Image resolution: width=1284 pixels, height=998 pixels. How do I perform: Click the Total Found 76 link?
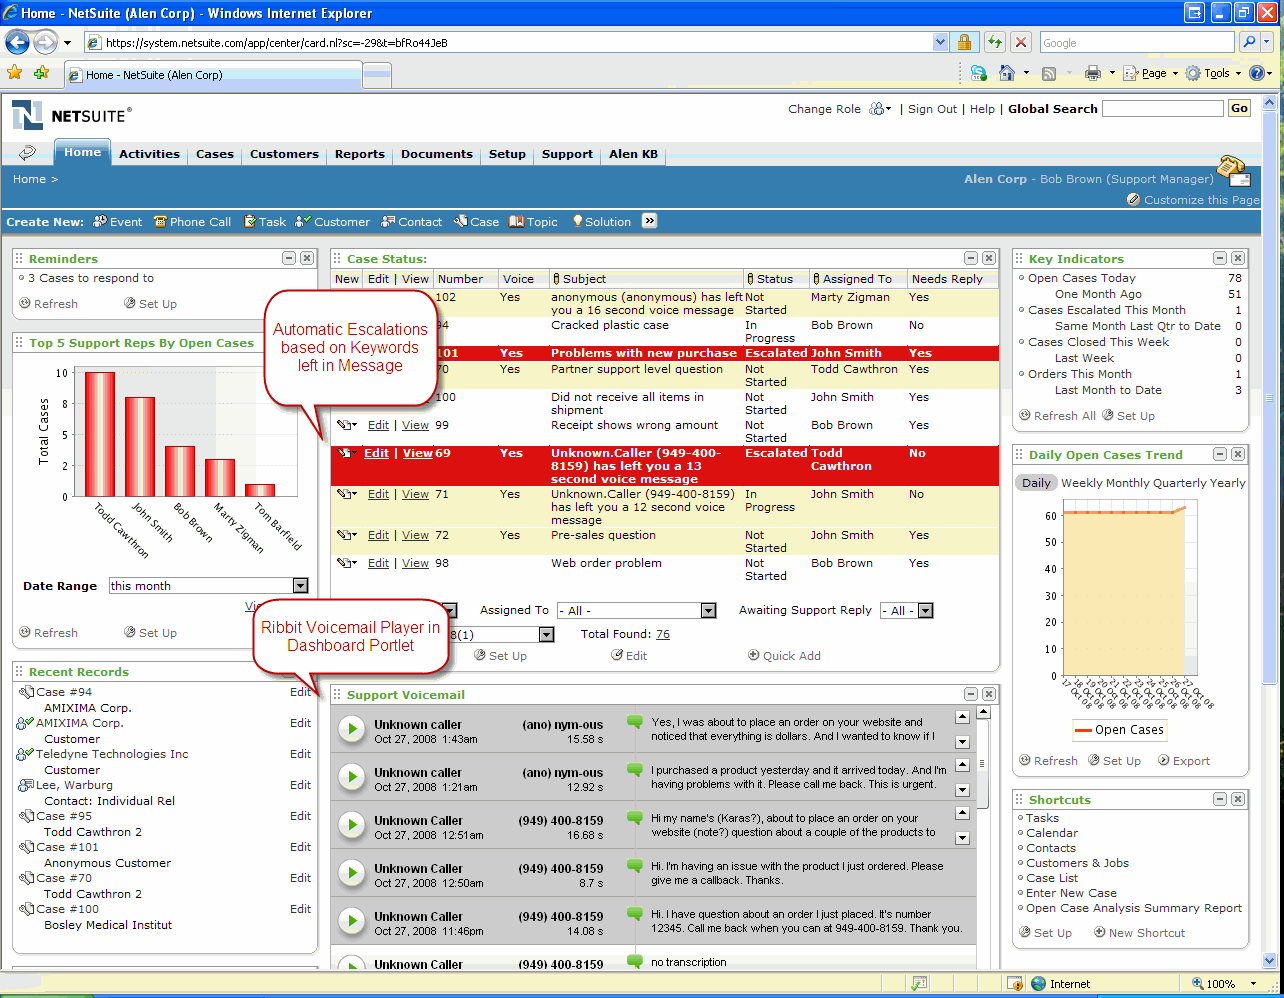click(x=663, y=634)
